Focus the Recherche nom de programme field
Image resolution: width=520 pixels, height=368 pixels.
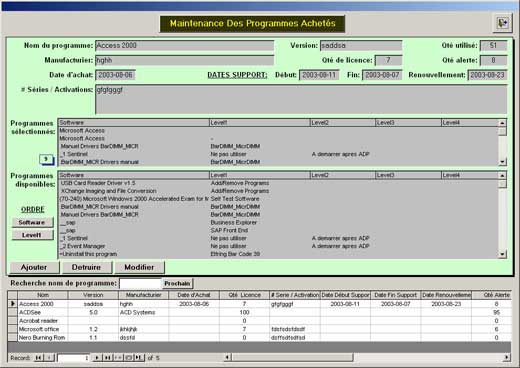[140, 283]
